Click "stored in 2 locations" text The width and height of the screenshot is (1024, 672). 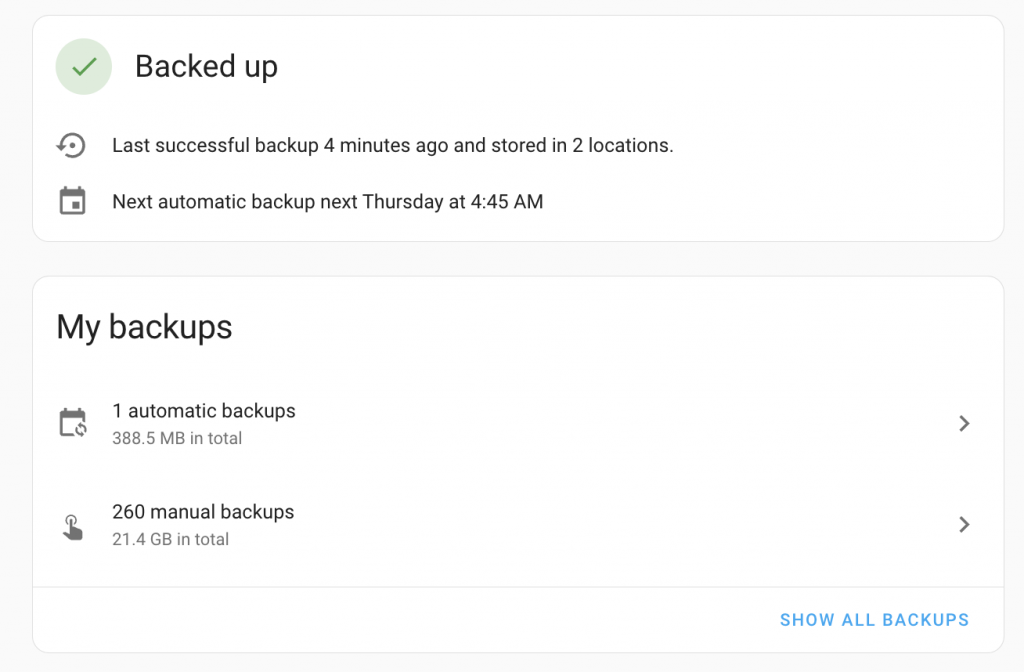click(582, 146)
